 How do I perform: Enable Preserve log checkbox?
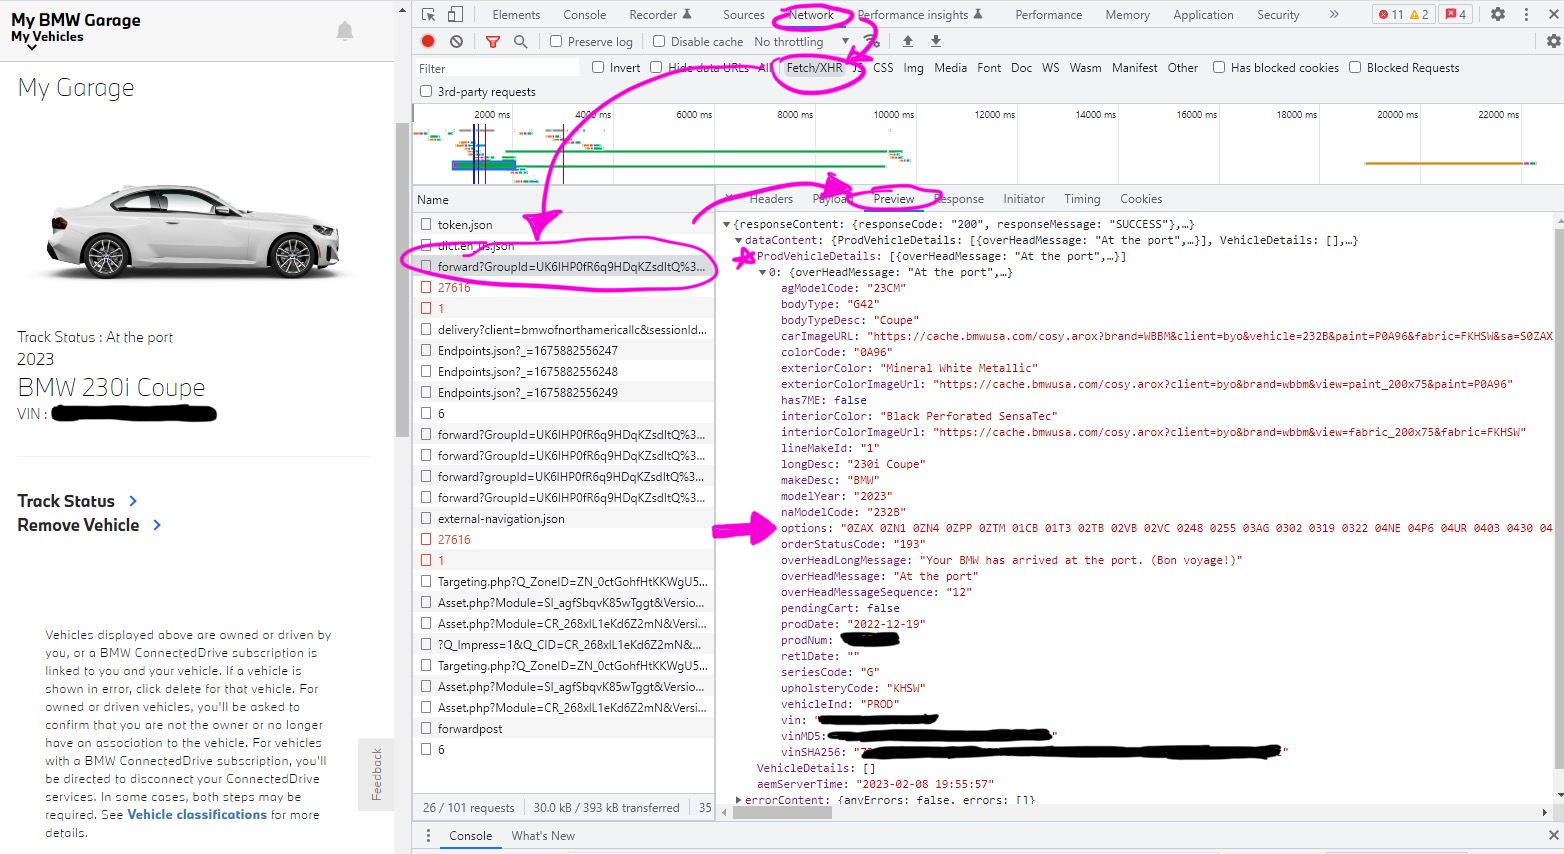556,41
